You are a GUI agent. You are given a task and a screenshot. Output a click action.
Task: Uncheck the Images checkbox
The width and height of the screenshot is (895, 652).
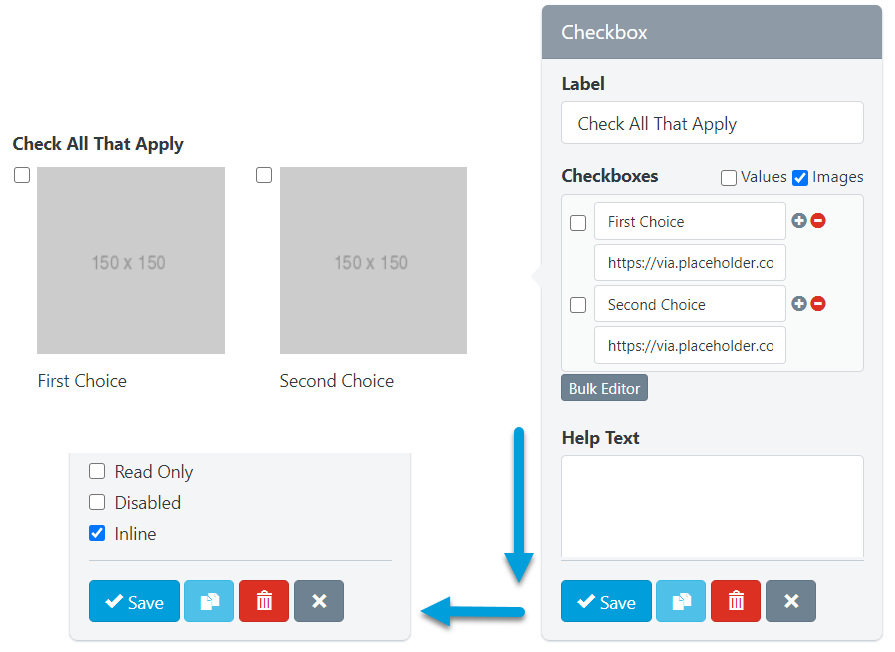[x=800, y=178]
